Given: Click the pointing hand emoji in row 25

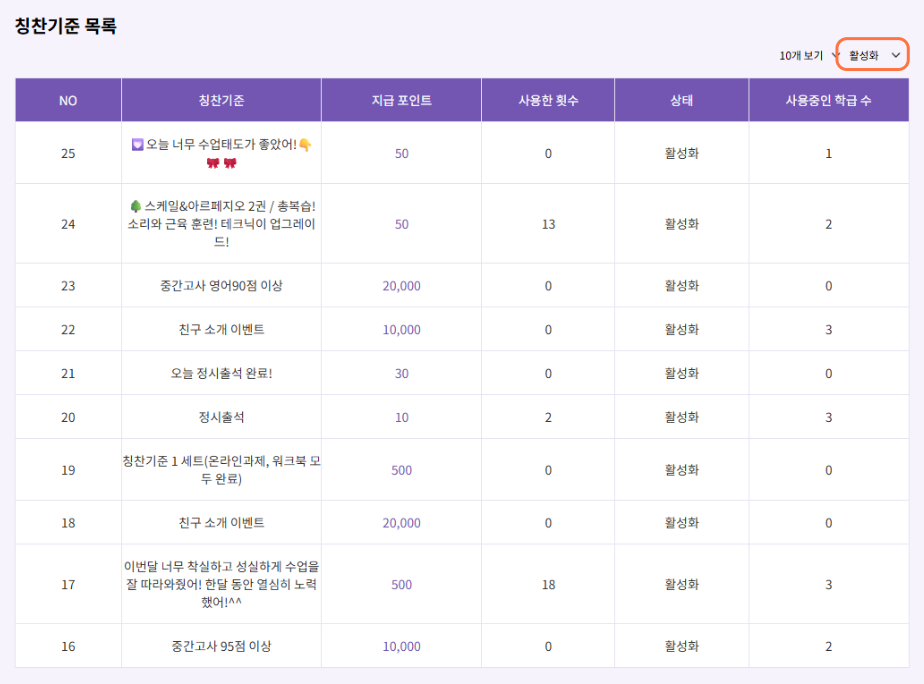Looking at the screenshot, I should [305, 145].
